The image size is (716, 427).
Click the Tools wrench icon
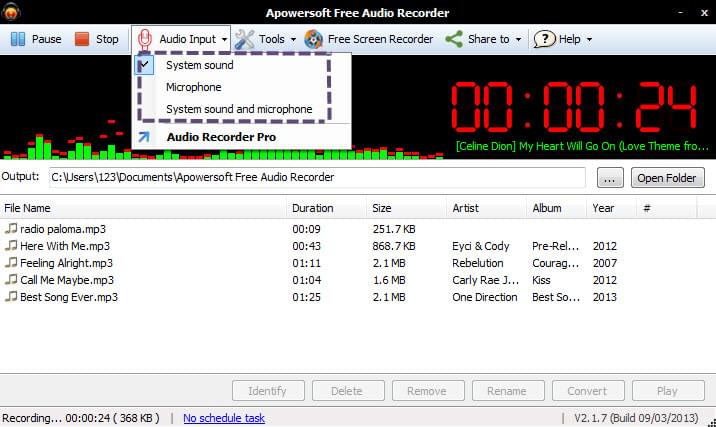[x=245, y=39]
